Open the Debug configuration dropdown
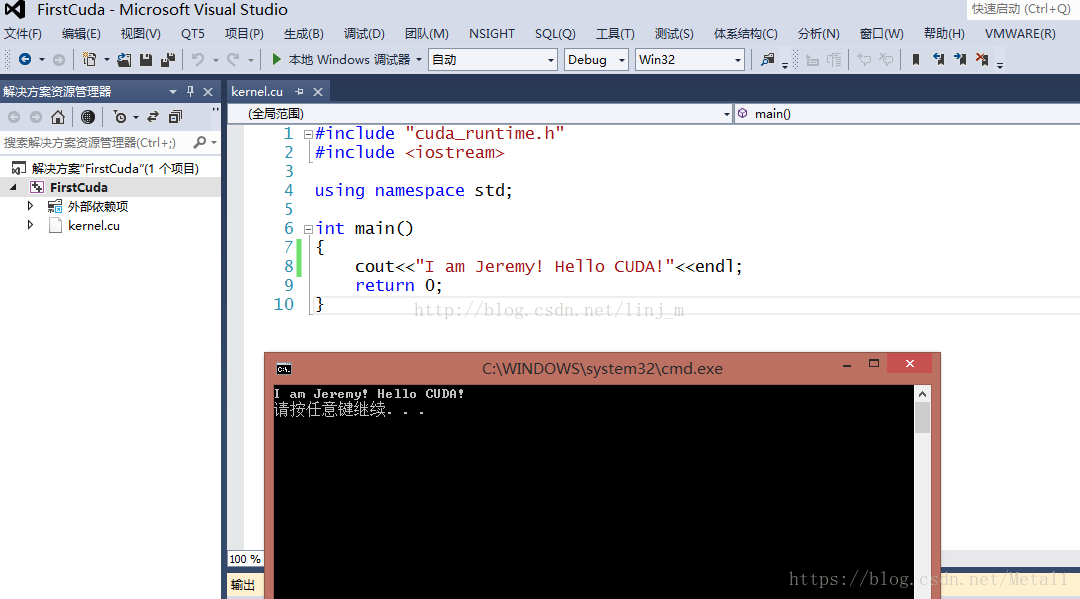 (x=621, y=60)
